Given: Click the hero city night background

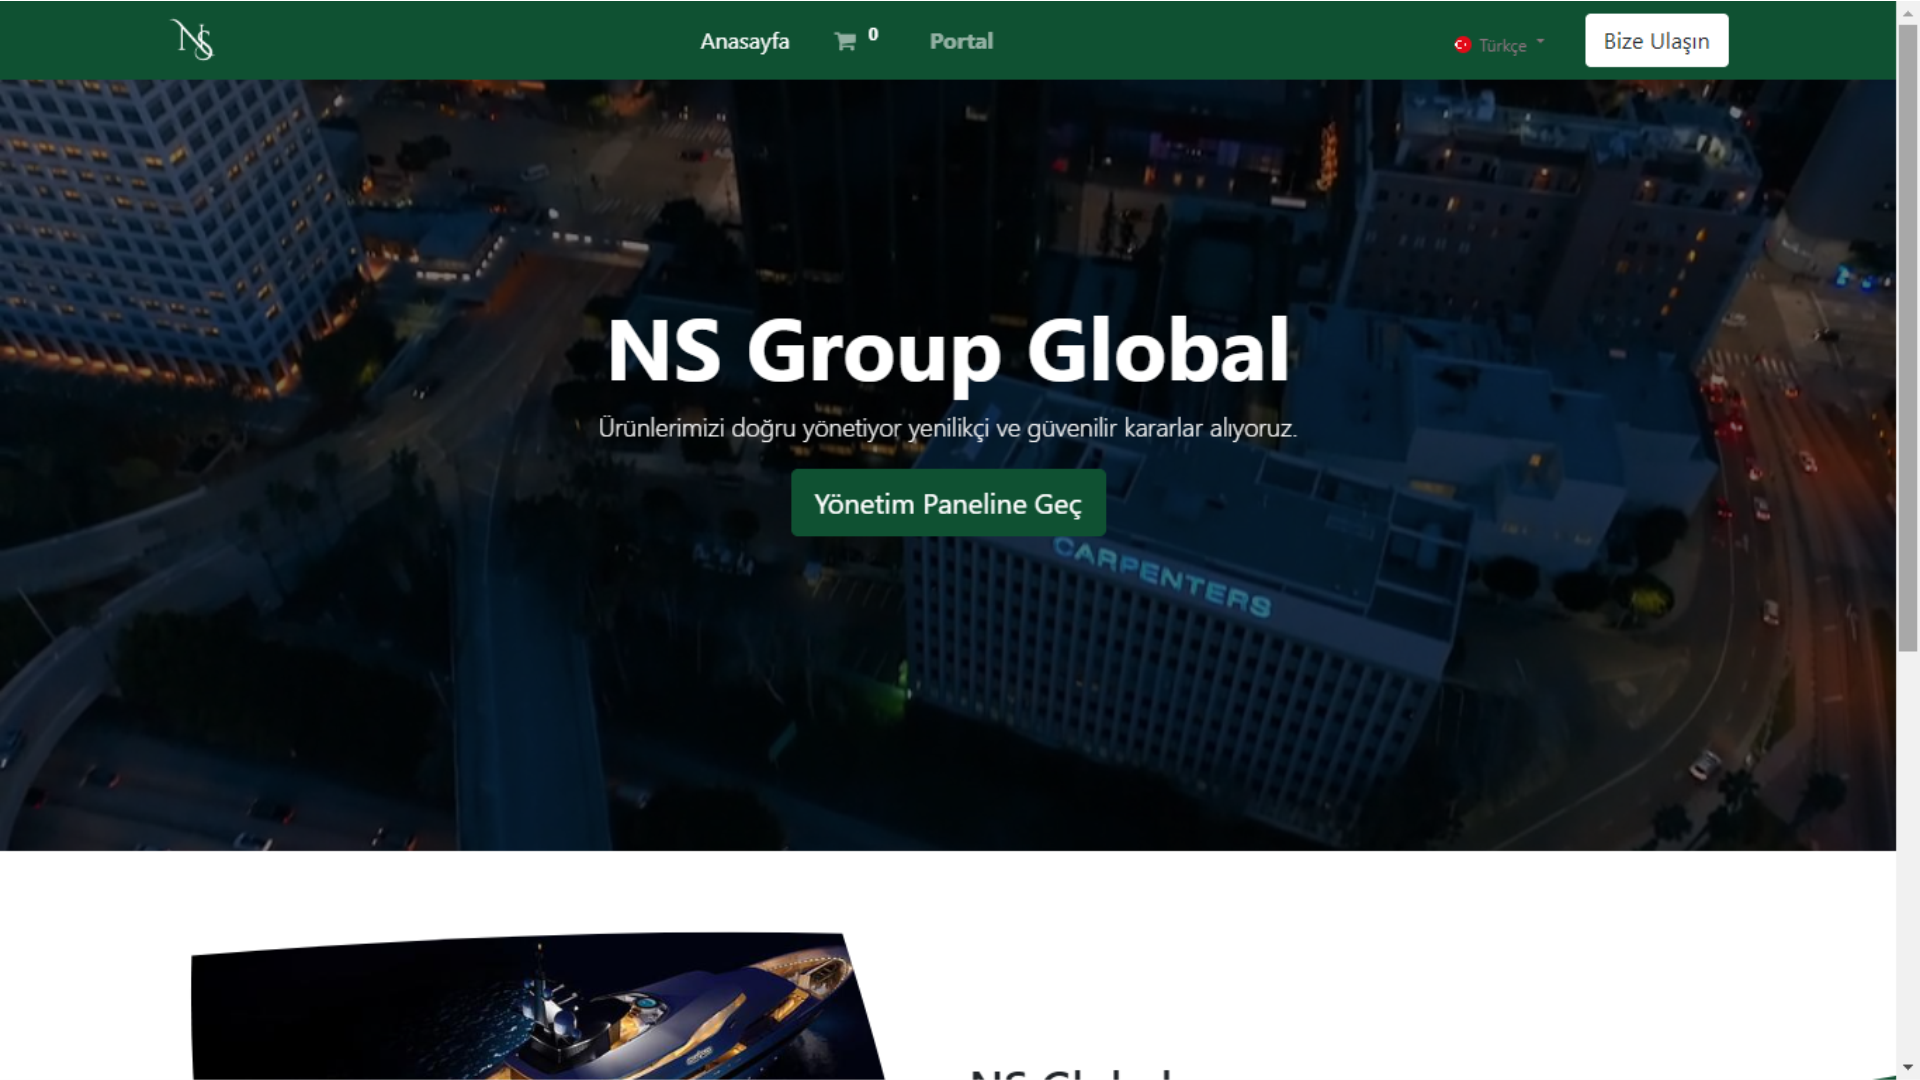Looking at the screenshot, I should tap(300, 600).
